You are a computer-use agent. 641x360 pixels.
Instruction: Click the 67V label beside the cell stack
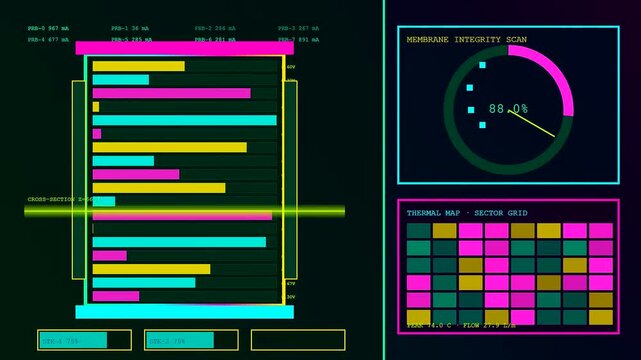point(291,283)
